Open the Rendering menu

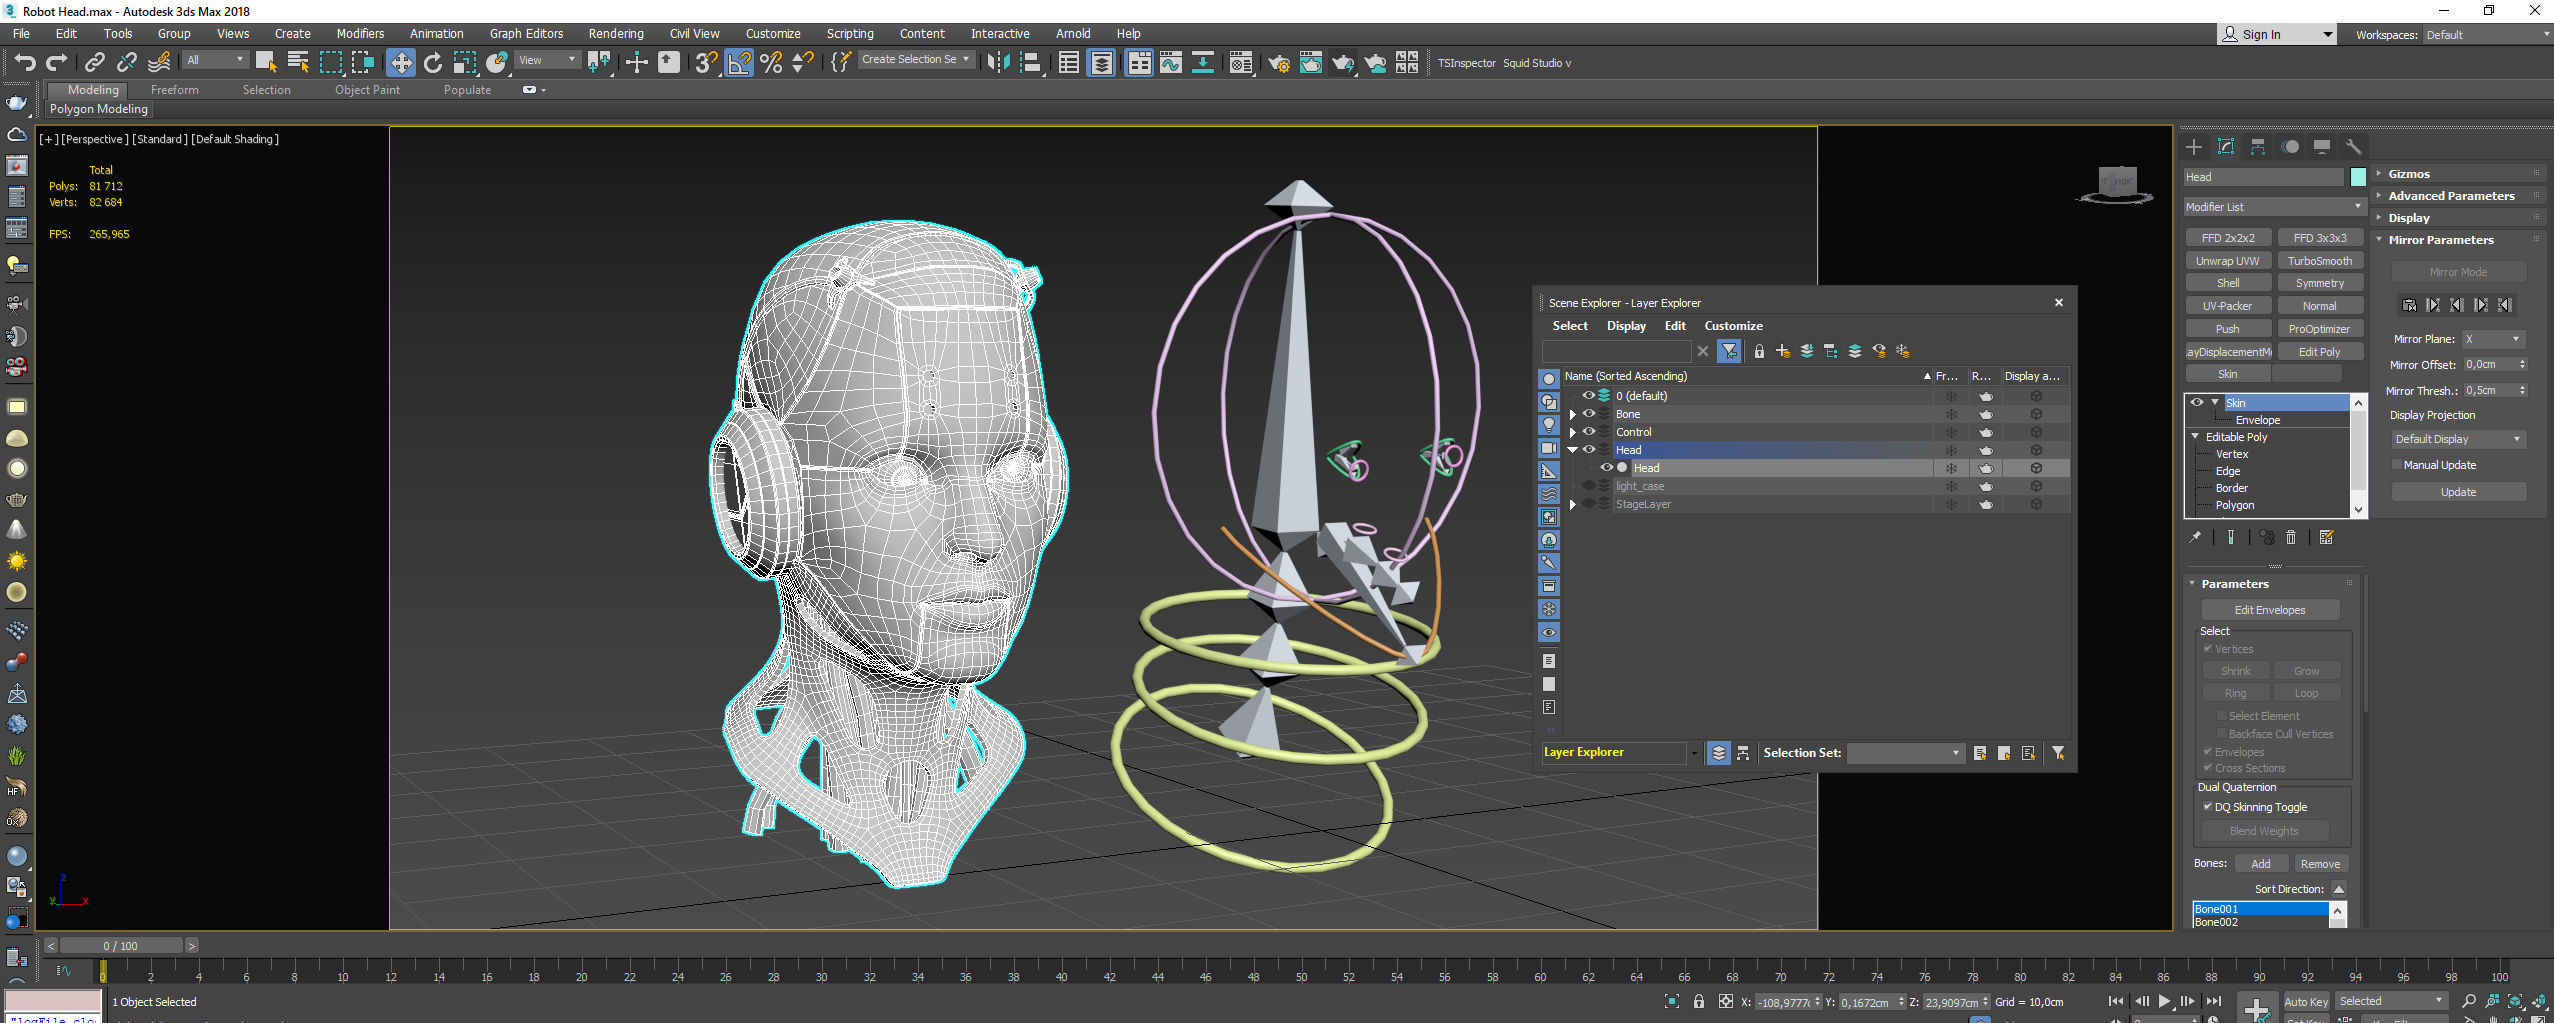pyautogui.click(x=616, y=34)
